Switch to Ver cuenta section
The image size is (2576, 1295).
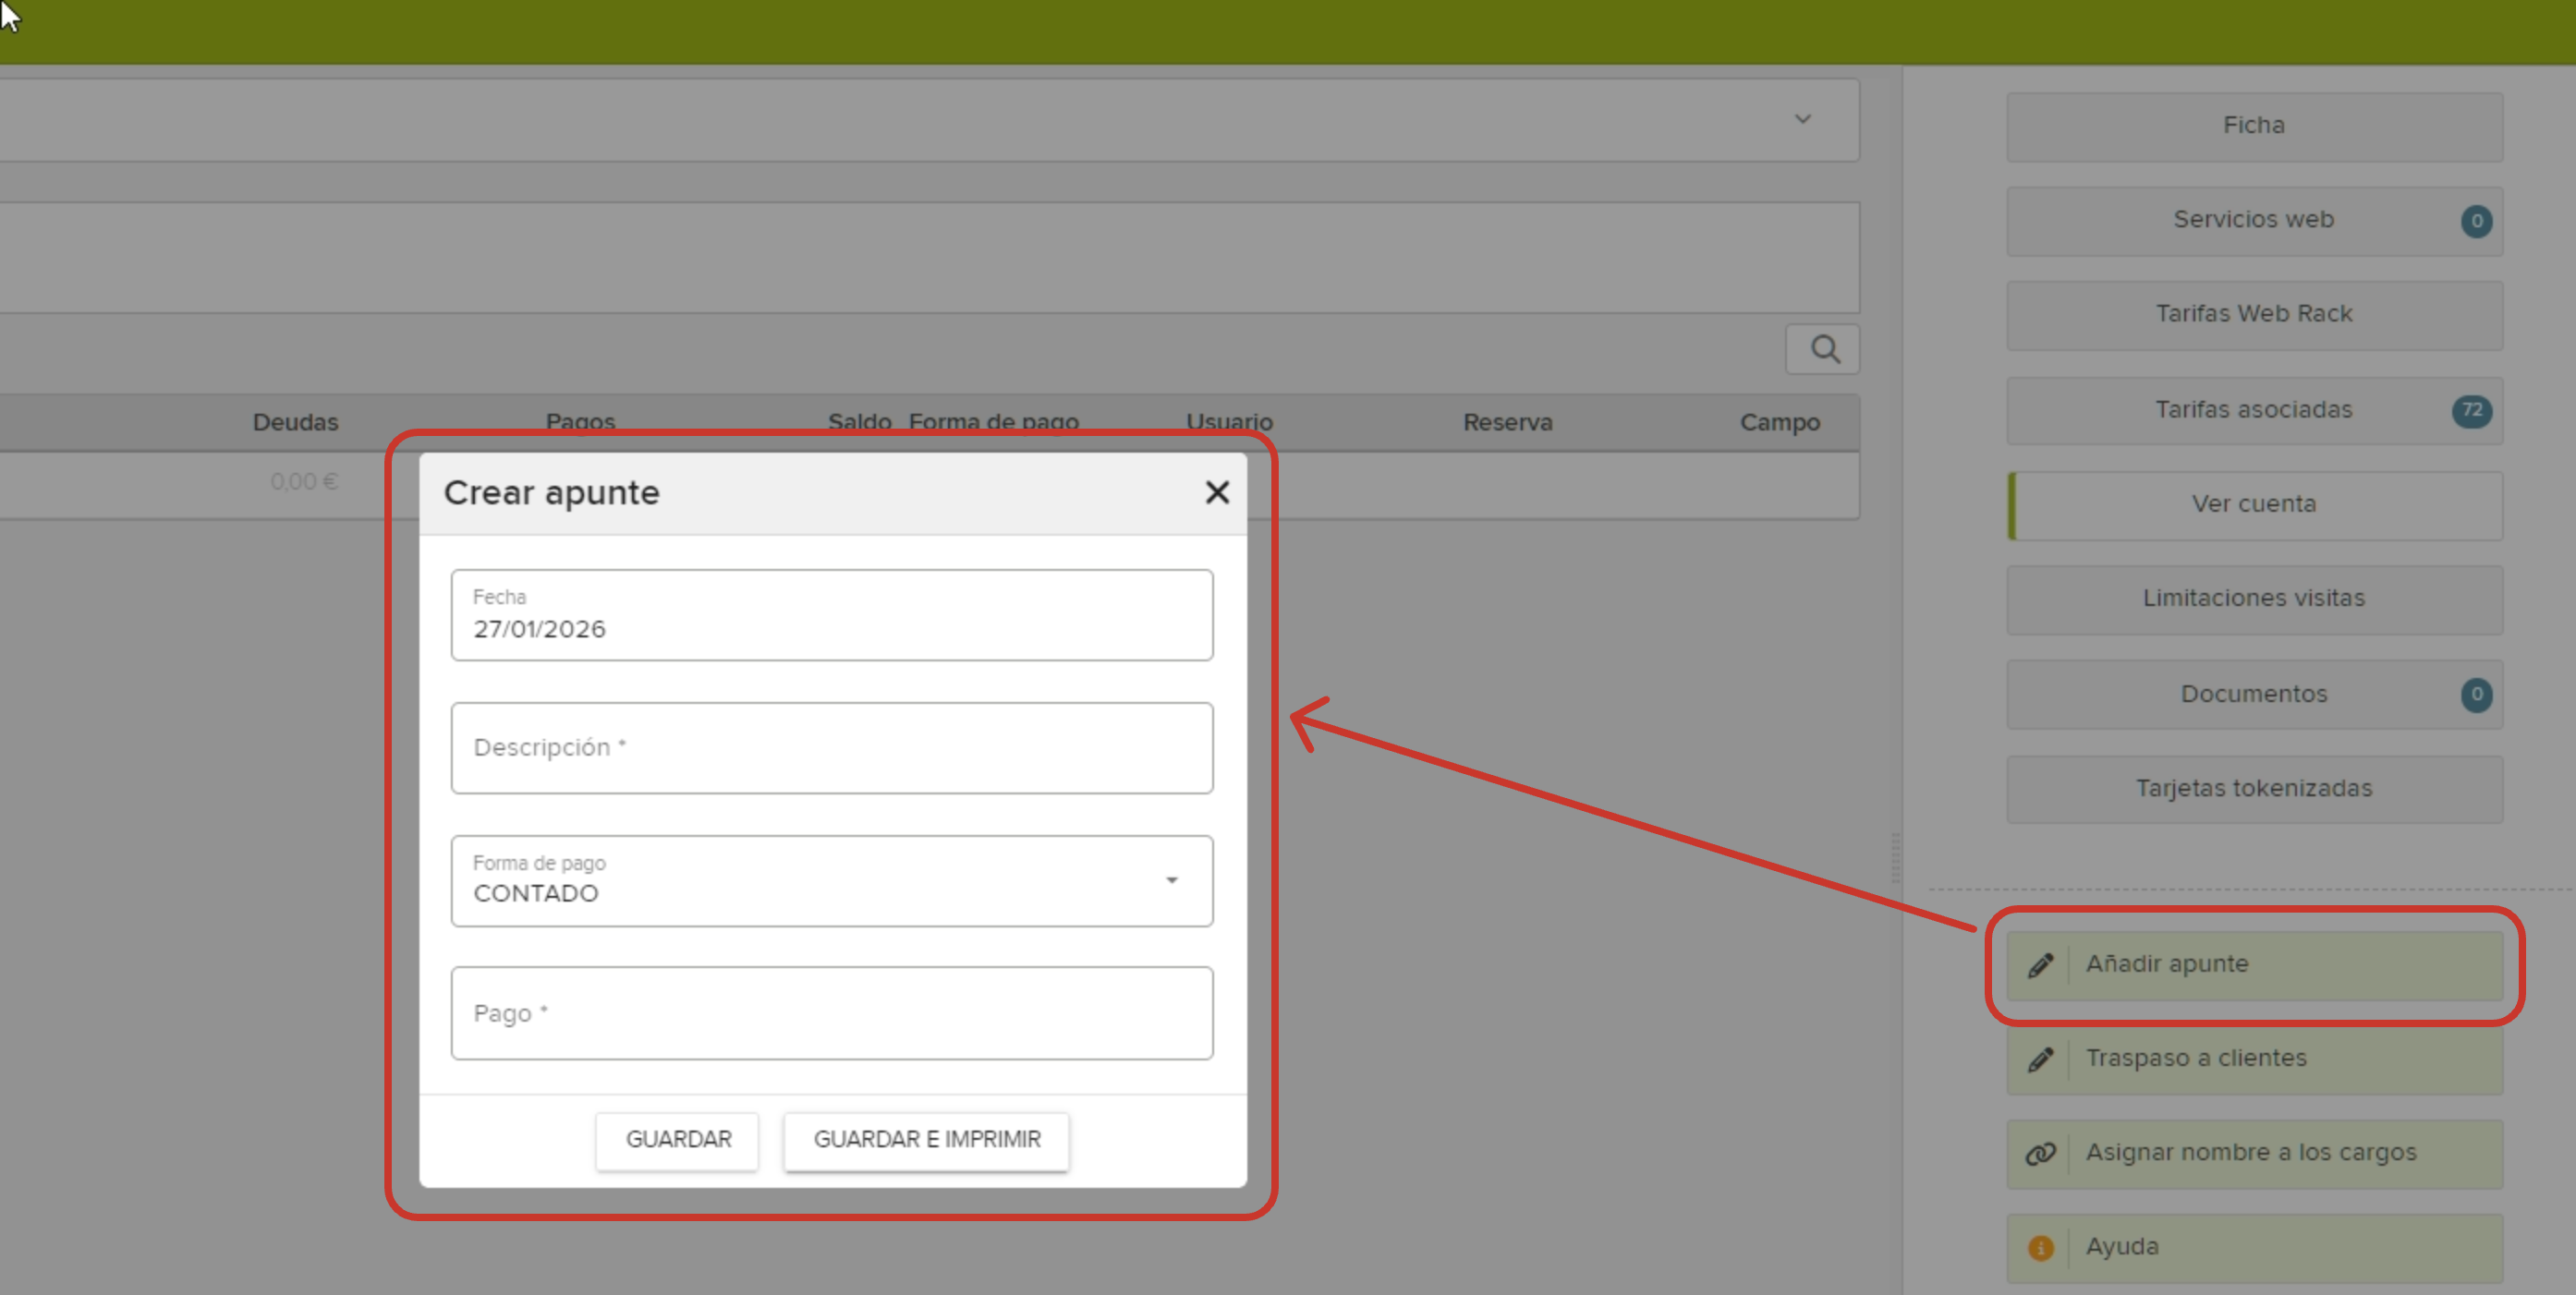[2253, 504]
